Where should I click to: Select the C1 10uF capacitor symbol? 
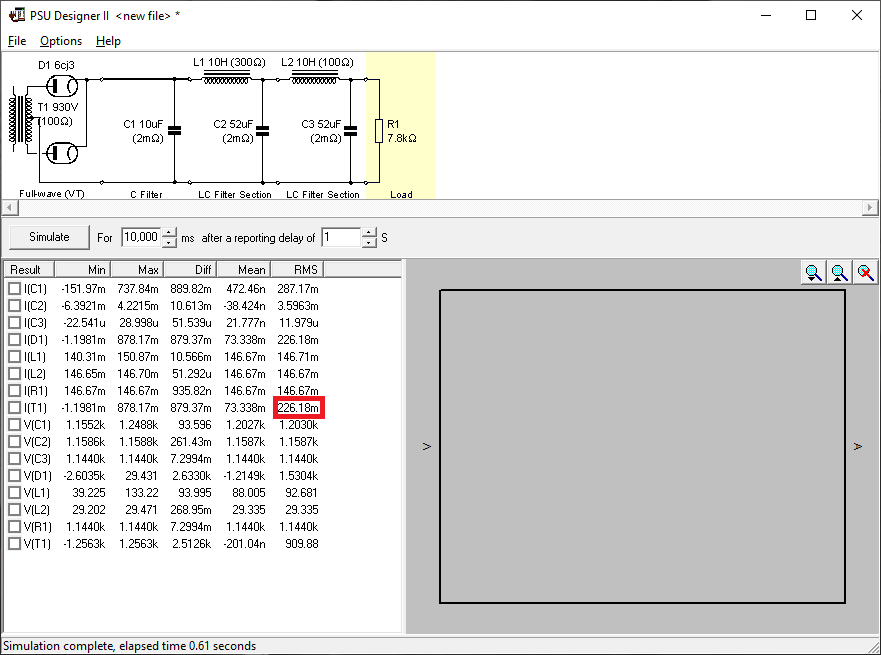[175, 131]
